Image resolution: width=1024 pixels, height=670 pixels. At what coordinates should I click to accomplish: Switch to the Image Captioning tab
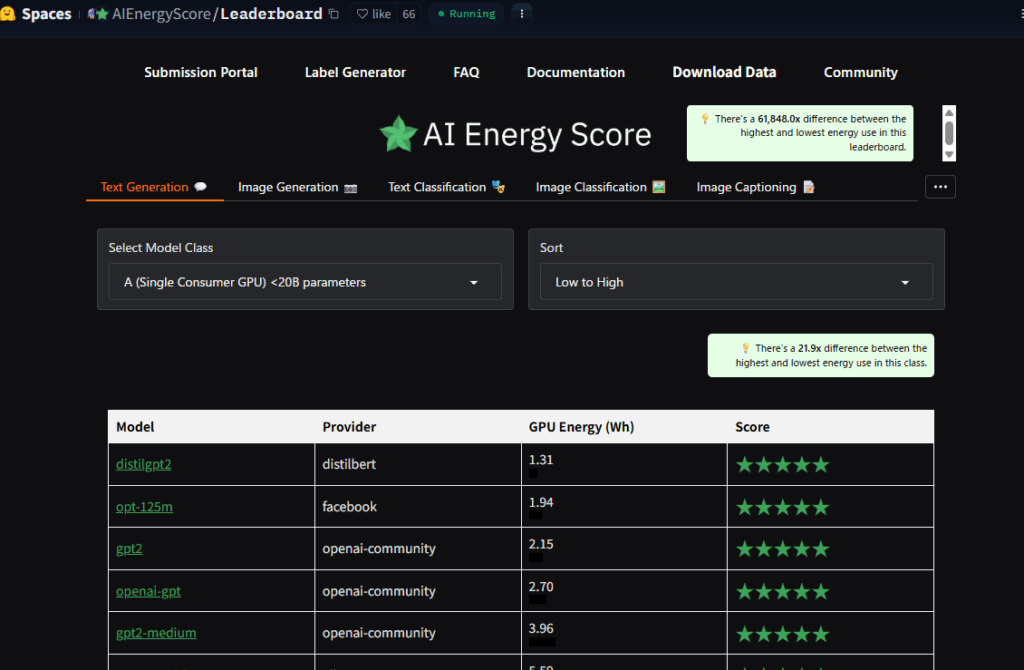756,187
